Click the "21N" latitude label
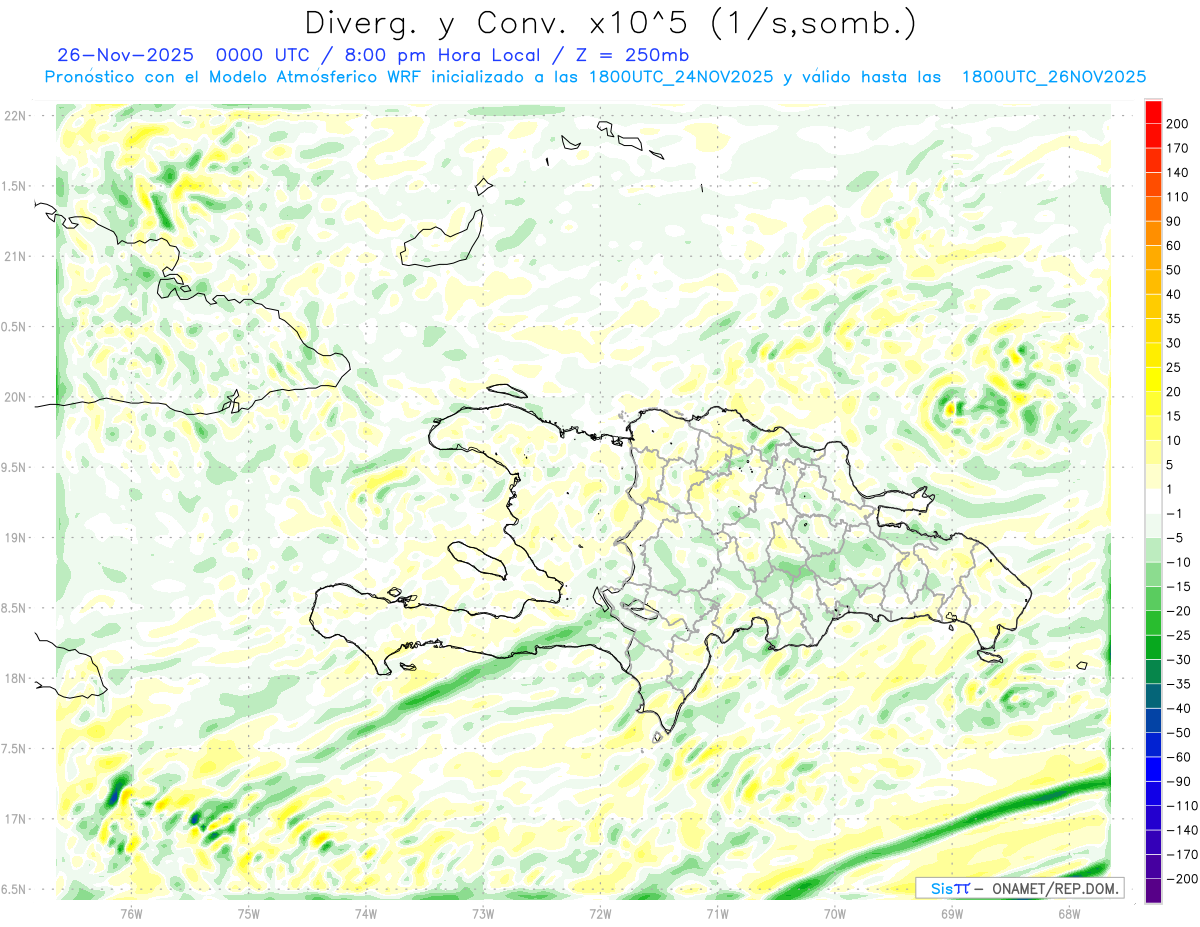 16,257
